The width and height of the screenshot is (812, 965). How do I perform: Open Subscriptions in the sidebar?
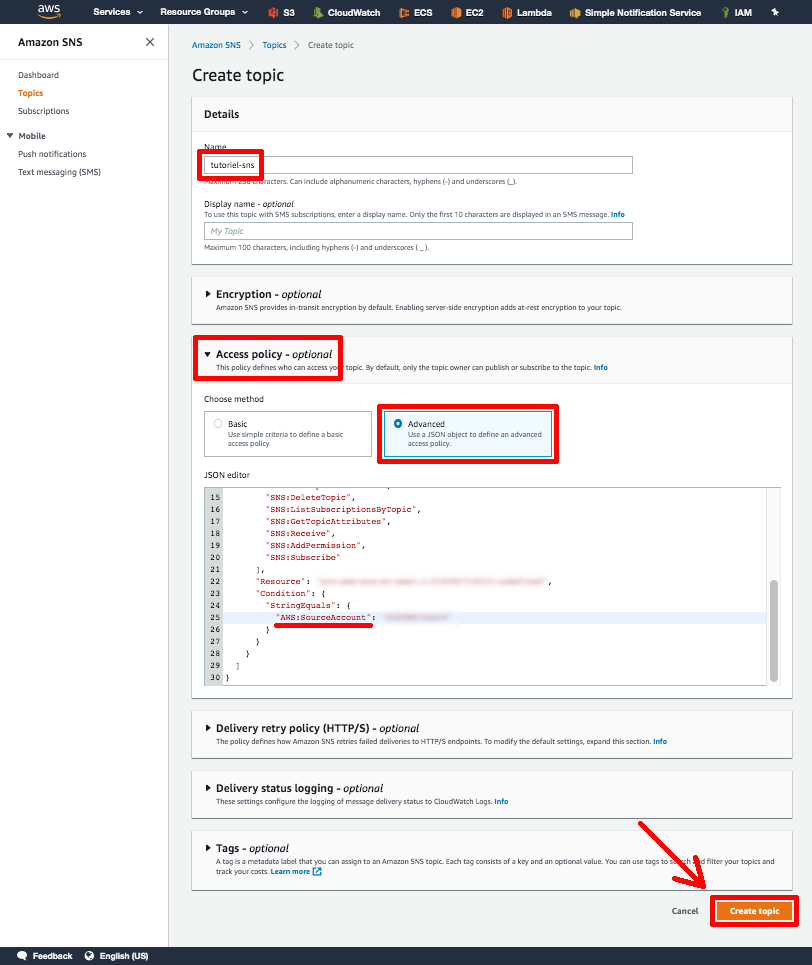pos(43,111)
